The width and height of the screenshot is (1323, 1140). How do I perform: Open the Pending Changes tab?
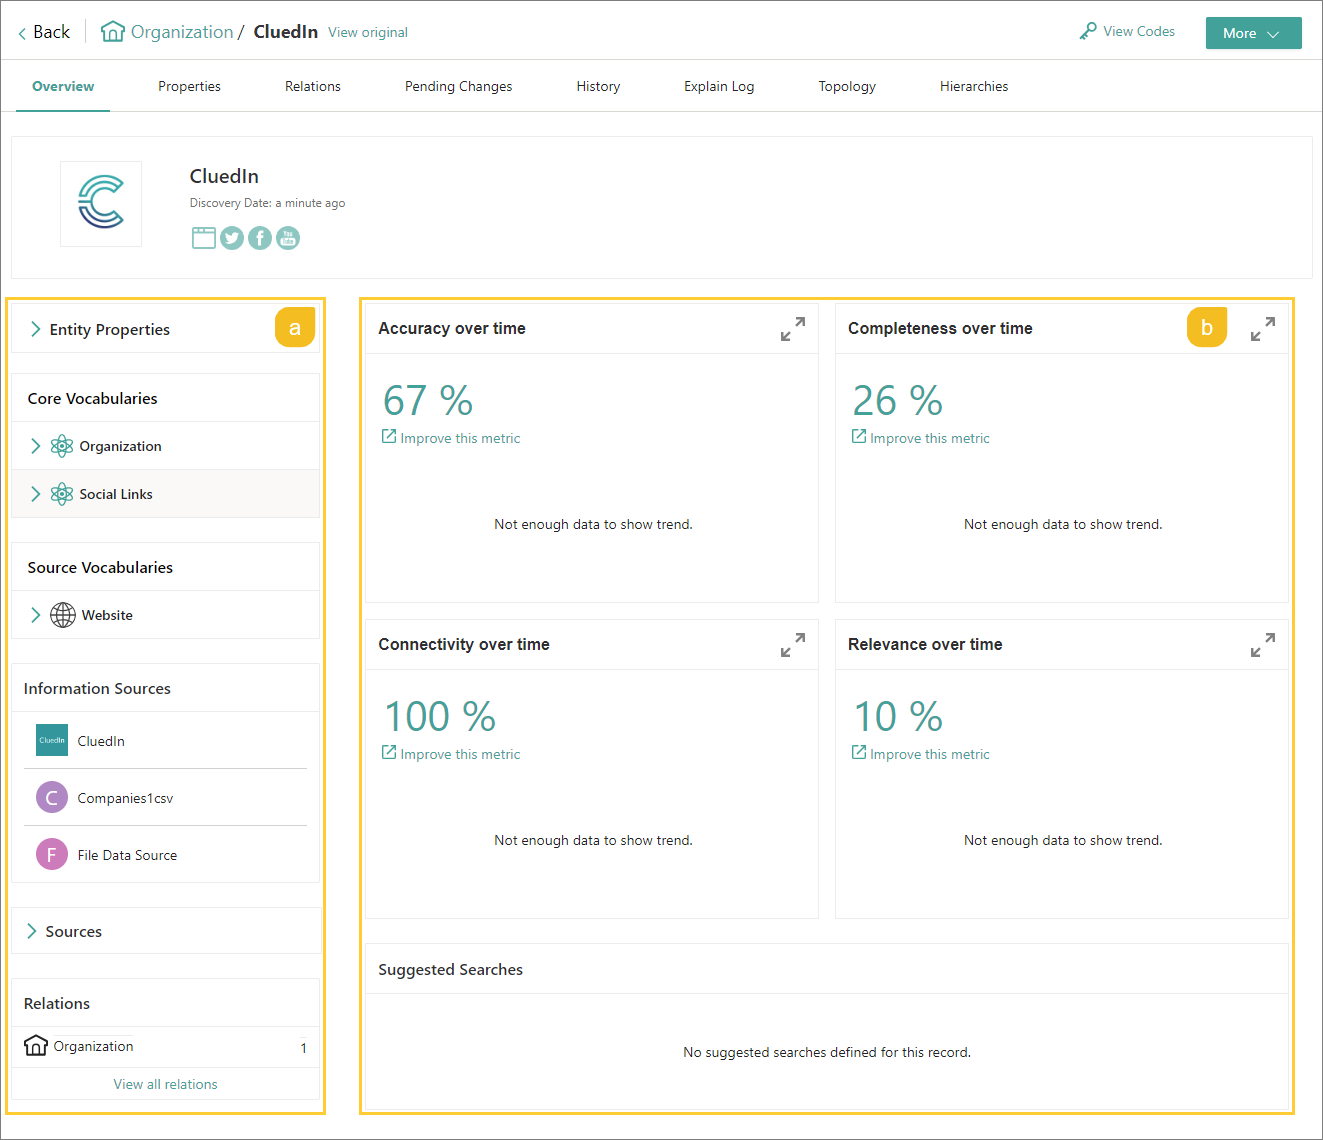458,86
